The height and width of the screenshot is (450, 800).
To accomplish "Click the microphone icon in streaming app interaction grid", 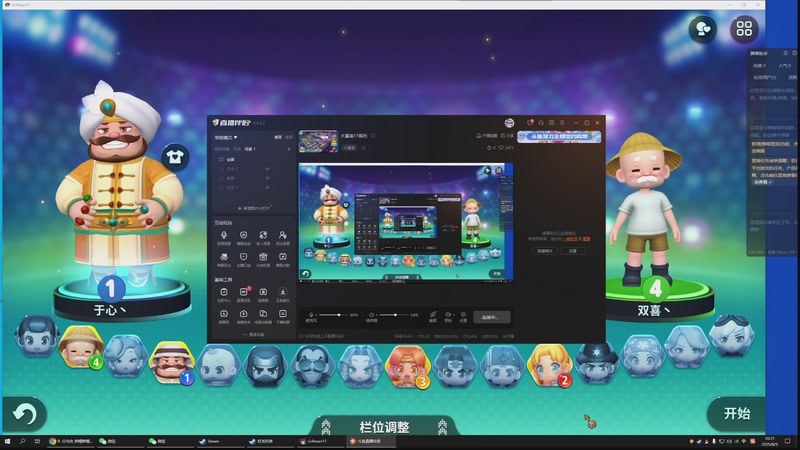I will coord(223,237).
